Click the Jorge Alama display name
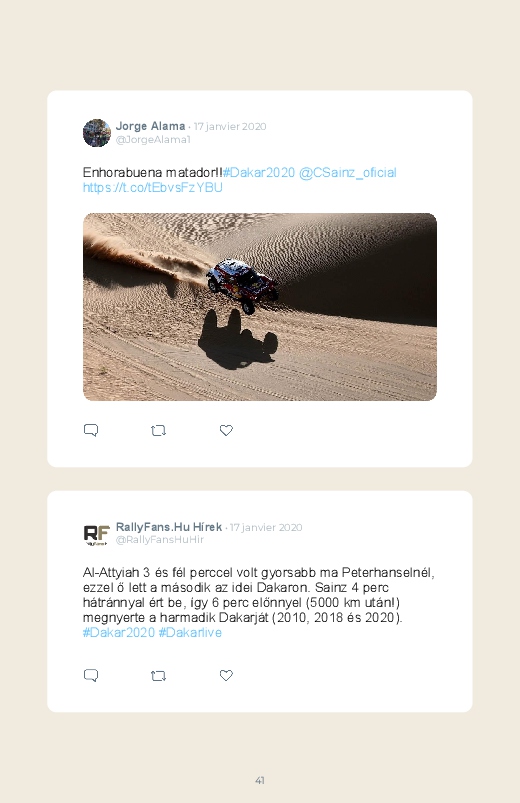The image size is (520, 803). click(x=151, y=126)
